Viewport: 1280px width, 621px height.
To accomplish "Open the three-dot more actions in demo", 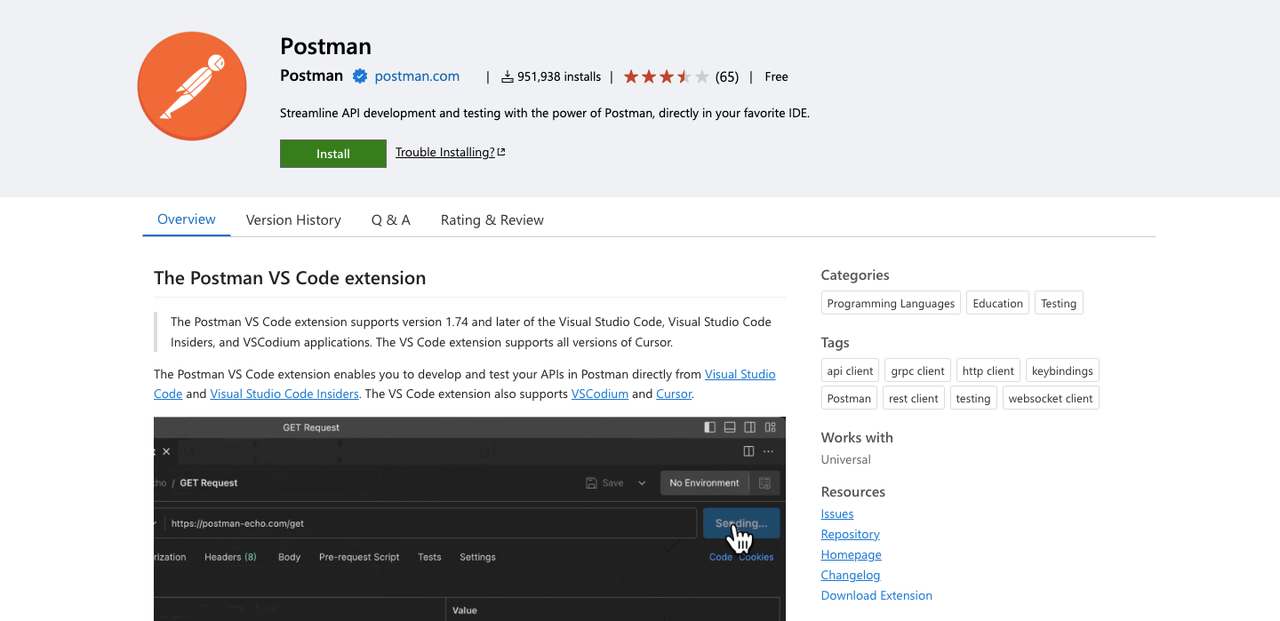I will pos(768,451).
